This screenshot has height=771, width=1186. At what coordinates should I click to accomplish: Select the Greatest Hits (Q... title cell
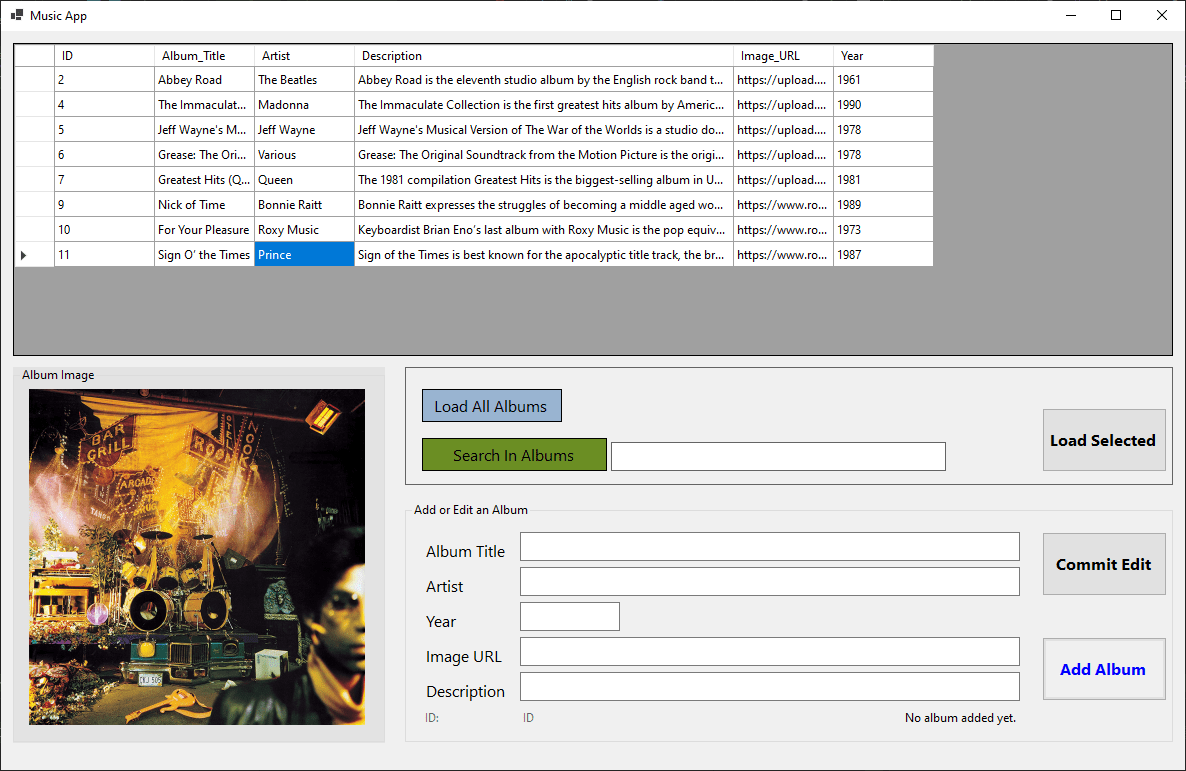[x=204, y=179]
